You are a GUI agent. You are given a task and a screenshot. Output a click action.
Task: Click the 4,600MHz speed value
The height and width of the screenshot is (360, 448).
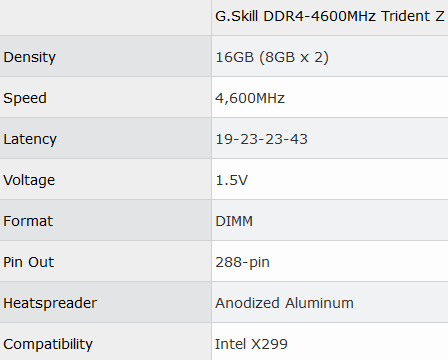(250, 98)
